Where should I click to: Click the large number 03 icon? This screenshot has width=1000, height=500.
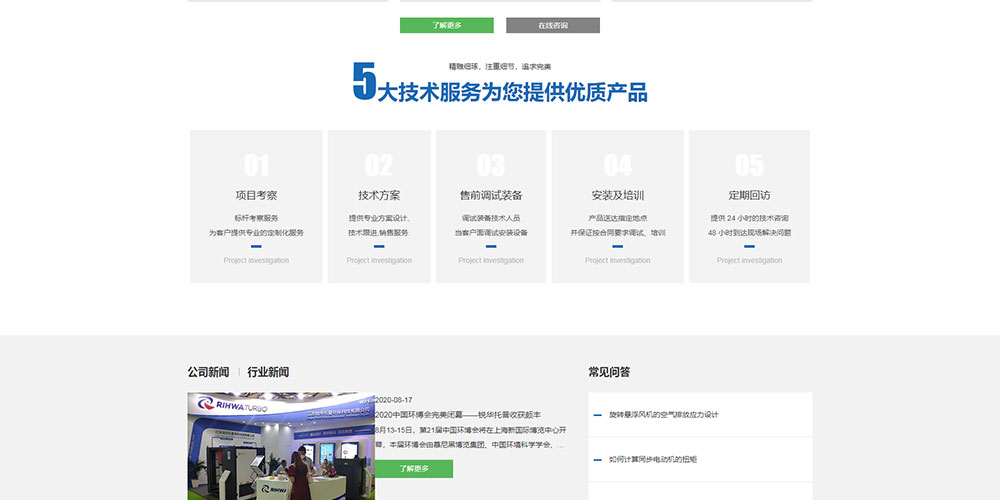point(491,165)
